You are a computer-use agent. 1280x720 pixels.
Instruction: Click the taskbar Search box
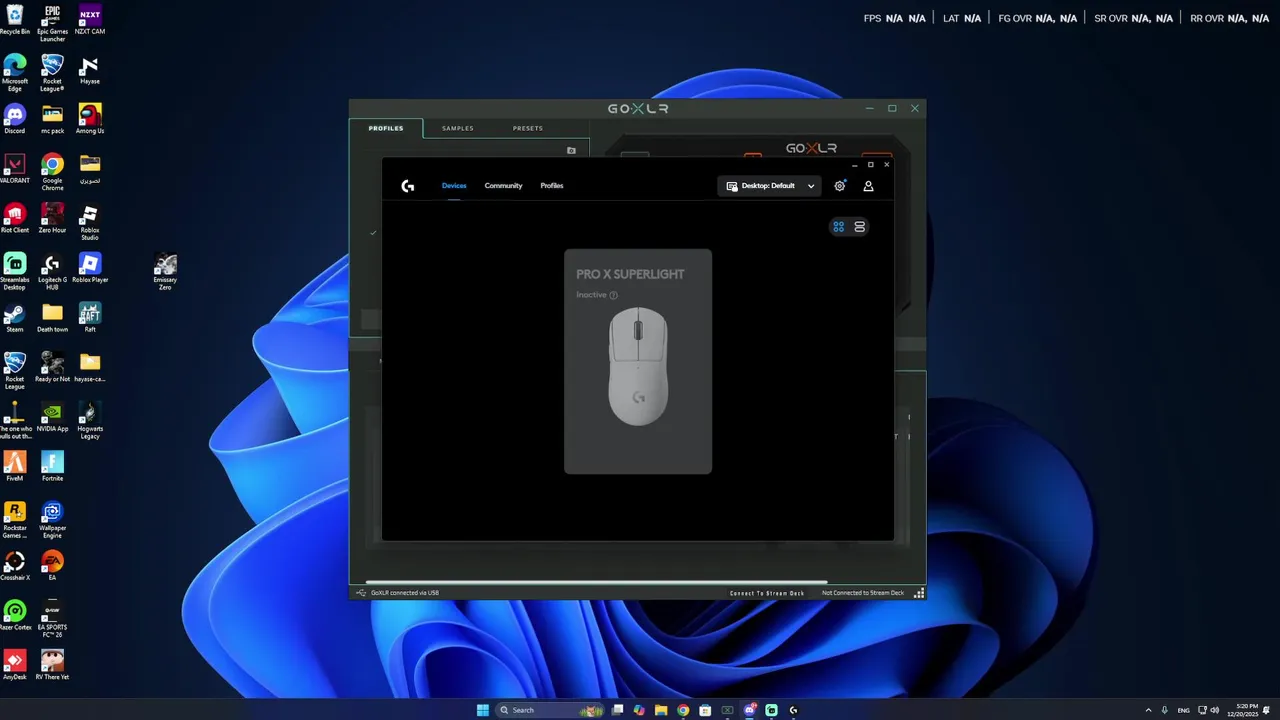(550, 710)
